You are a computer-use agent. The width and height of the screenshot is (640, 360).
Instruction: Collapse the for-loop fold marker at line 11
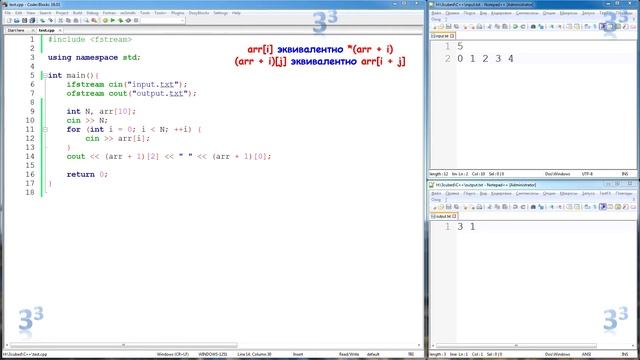pos(45,129)
